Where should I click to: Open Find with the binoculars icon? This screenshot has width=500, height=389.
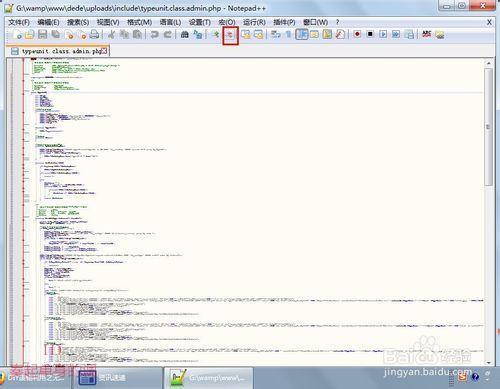(x=184, y=34)
